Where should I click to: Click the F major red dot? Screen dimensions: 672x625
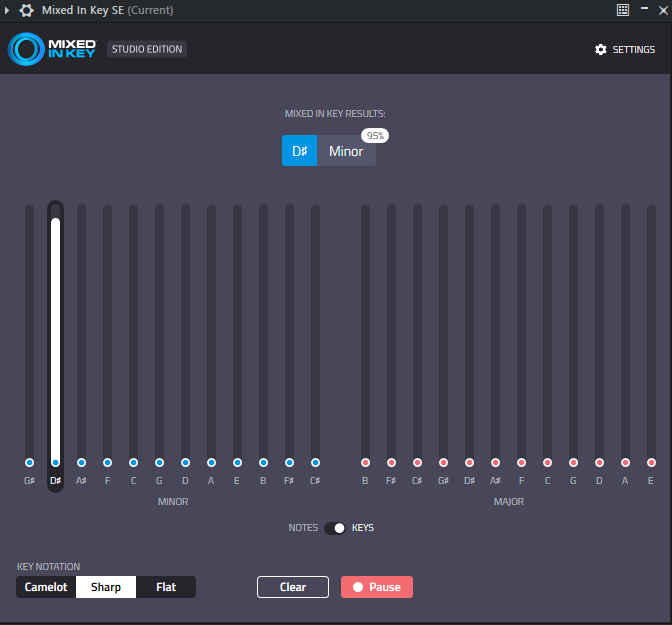coord(521,463)
